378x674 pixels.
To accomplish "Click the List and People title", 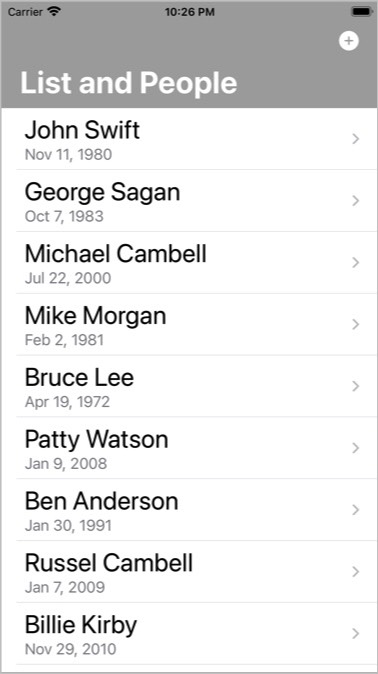I will click(x=129, y=83).
